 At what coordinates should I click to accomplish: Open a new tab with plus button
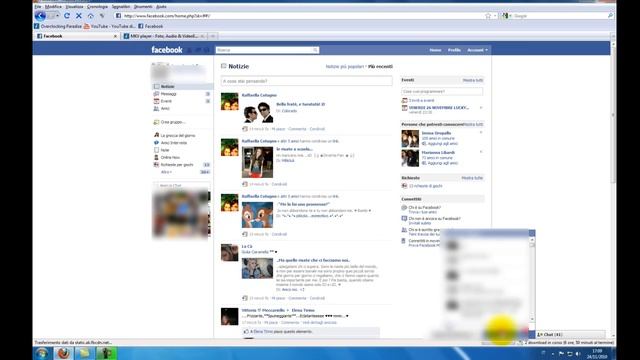pyautogui.click(x=213, y=36)
